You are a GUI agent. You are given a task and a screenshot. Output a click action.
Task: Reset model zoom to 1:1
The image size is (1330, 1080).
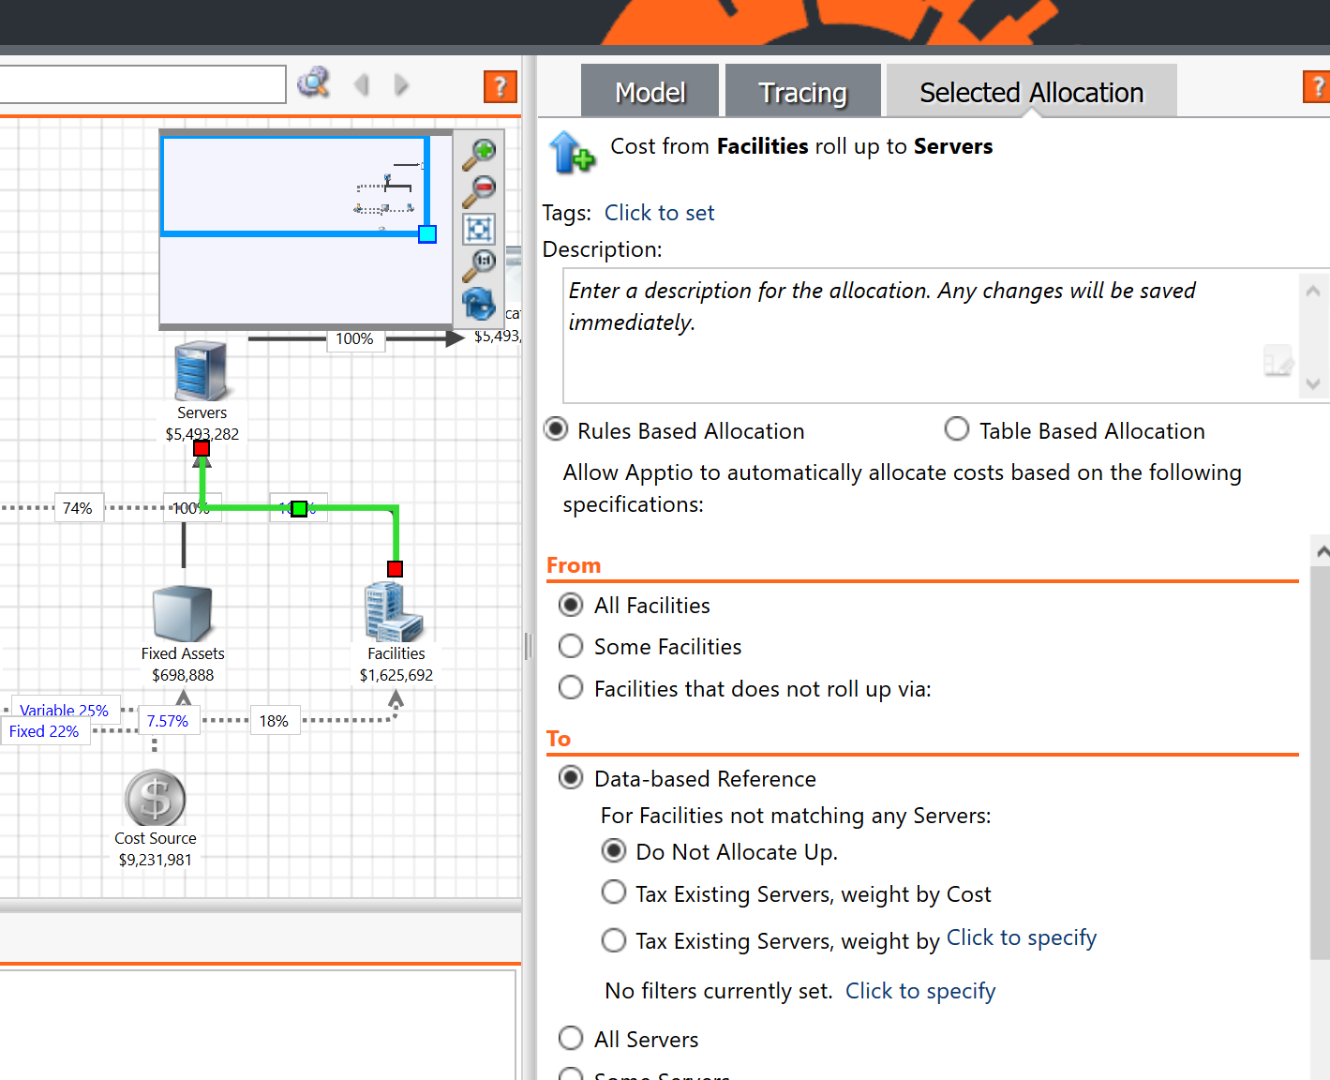point(480,266)
